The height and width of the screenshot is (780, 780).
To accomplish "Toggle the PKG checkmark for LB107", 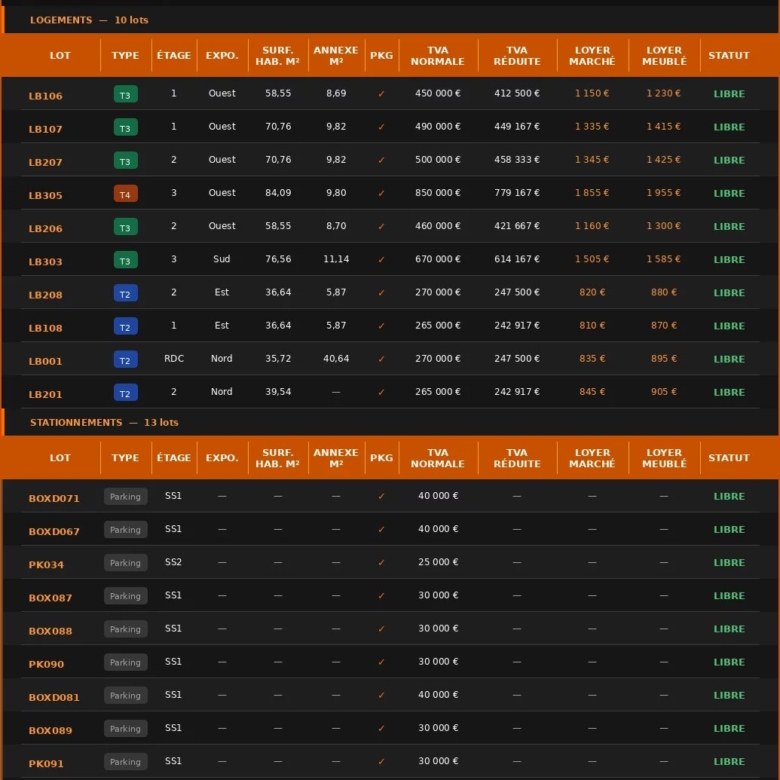I will pos(381,127).
